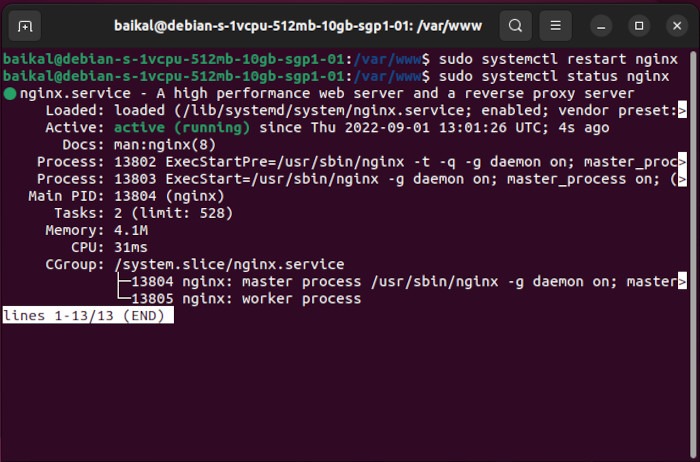This screenshot has height=462, width=700.
Task: Click the '/system.slice/nginx.service' CGroup path
Action: 229,264
